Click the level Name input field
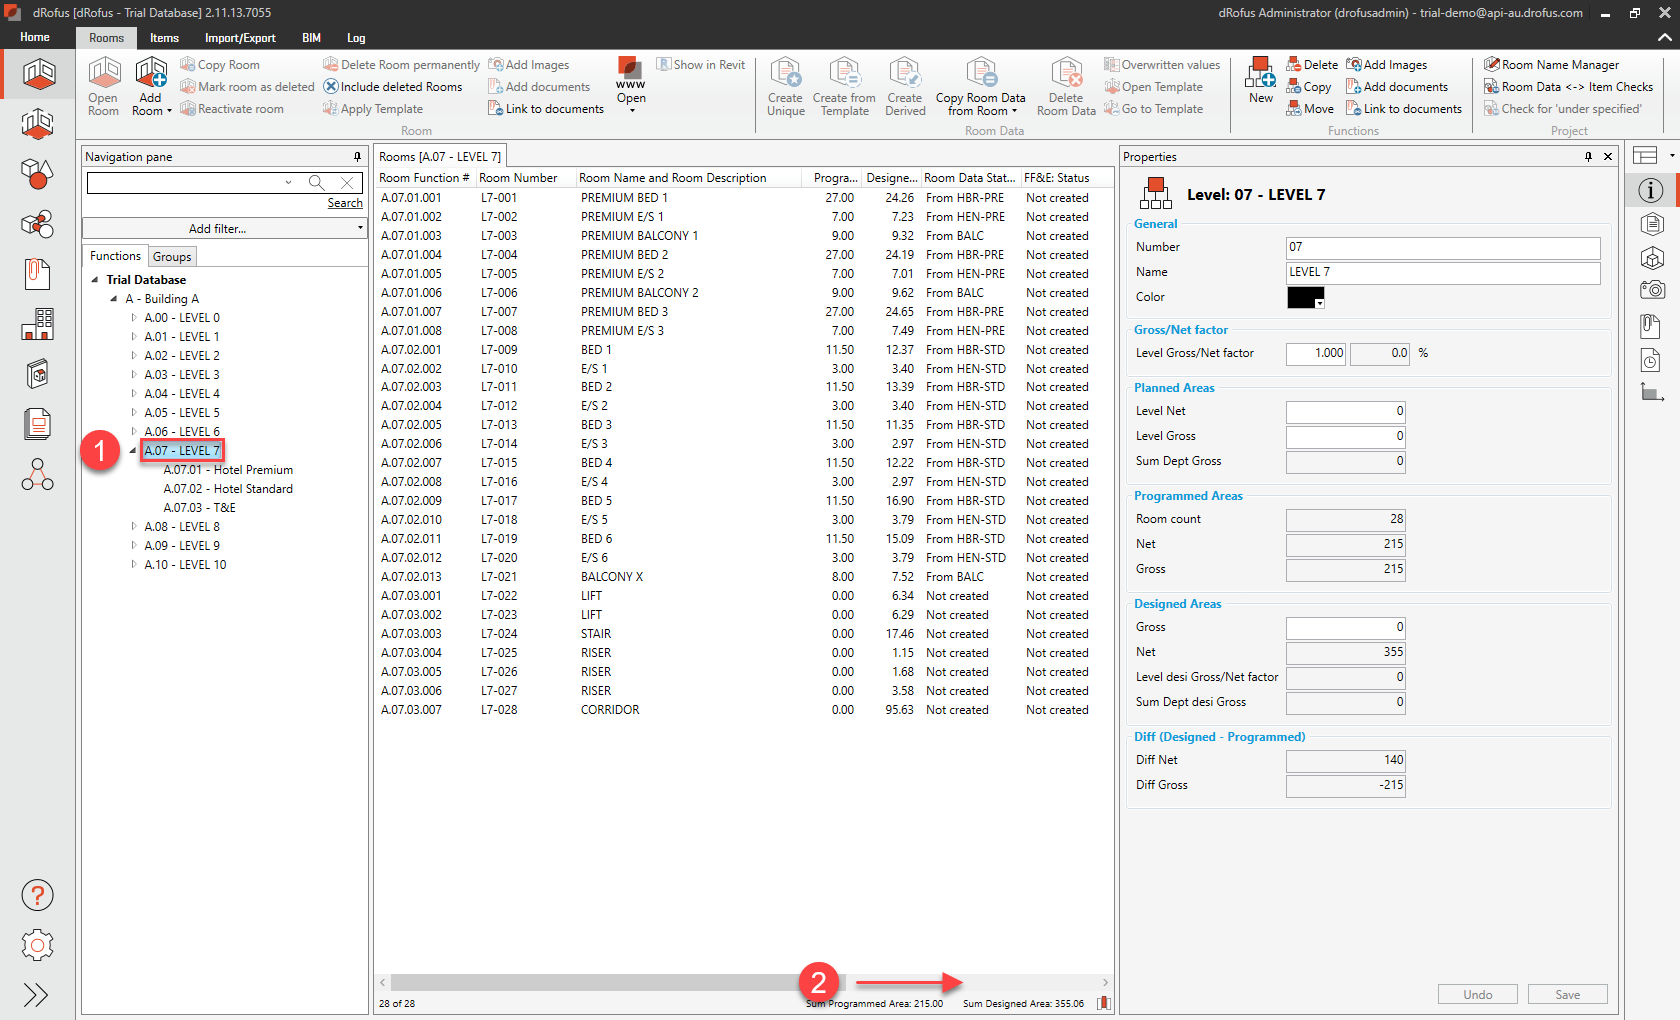The image size is (1680, 1020). click(1442, 272)
